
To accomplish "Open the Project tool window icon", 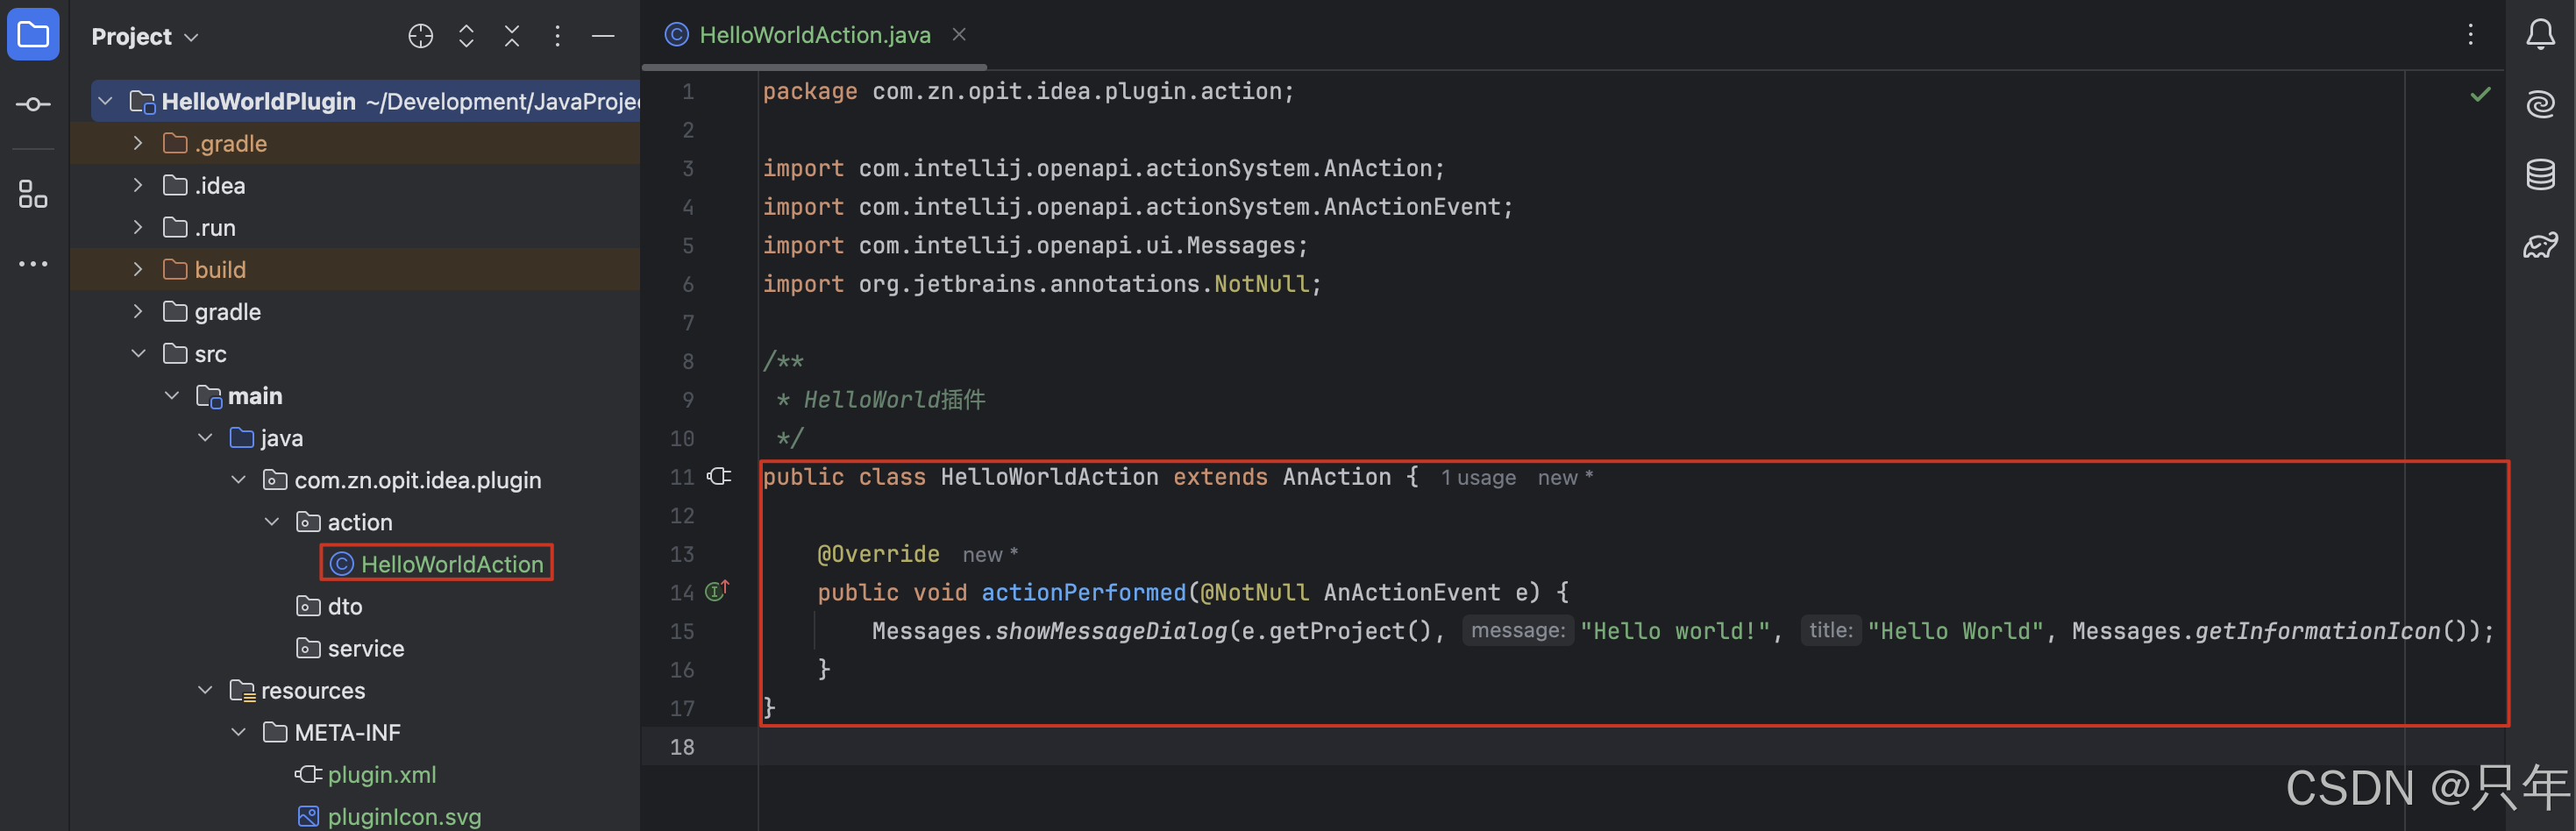I will (x=33, y=36).
